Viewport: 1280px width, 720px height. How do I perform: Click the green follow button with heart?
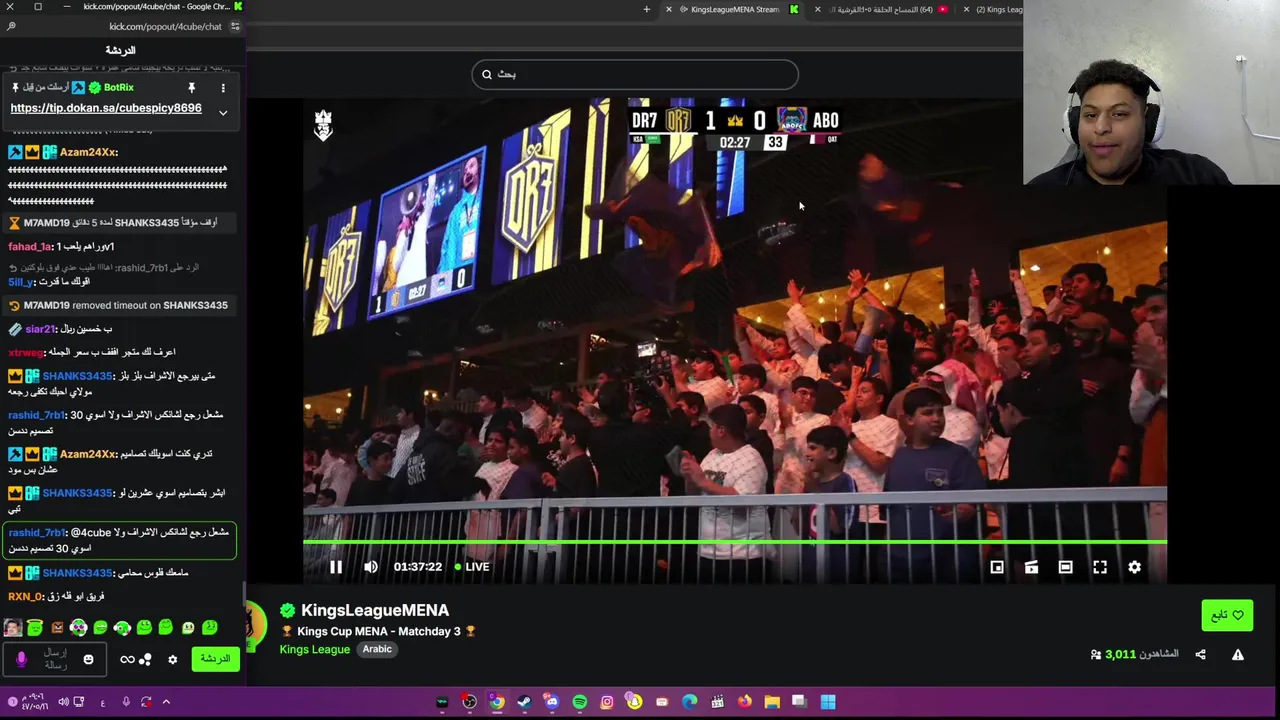1227,615
